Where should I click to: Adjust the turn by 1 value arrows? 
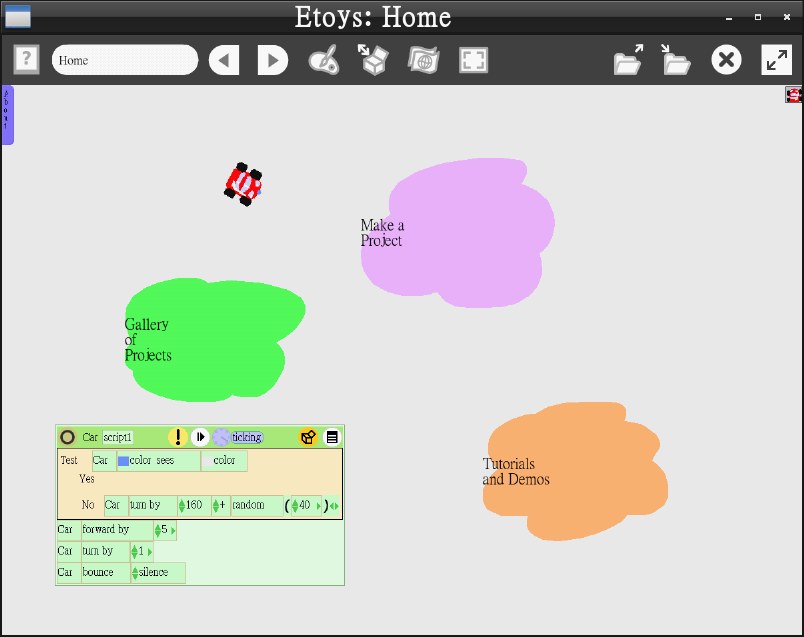pyautogui.click(x=134, y=552)
